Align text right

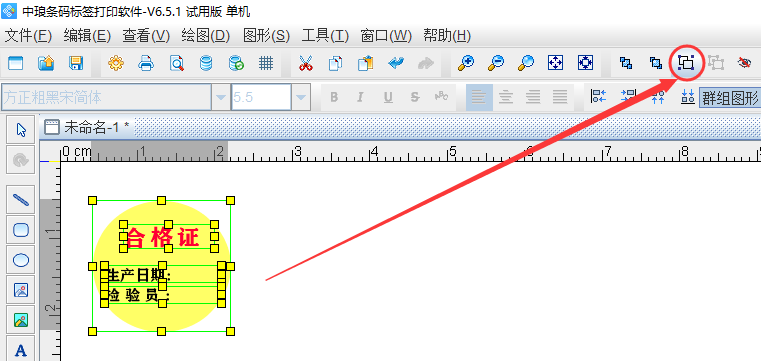pos(533,98)
